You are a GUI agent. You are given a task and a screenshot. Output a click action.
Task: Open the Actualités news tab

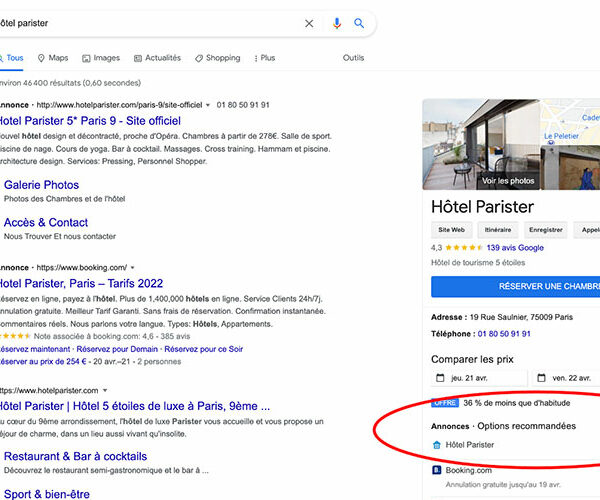pos(157,58)
